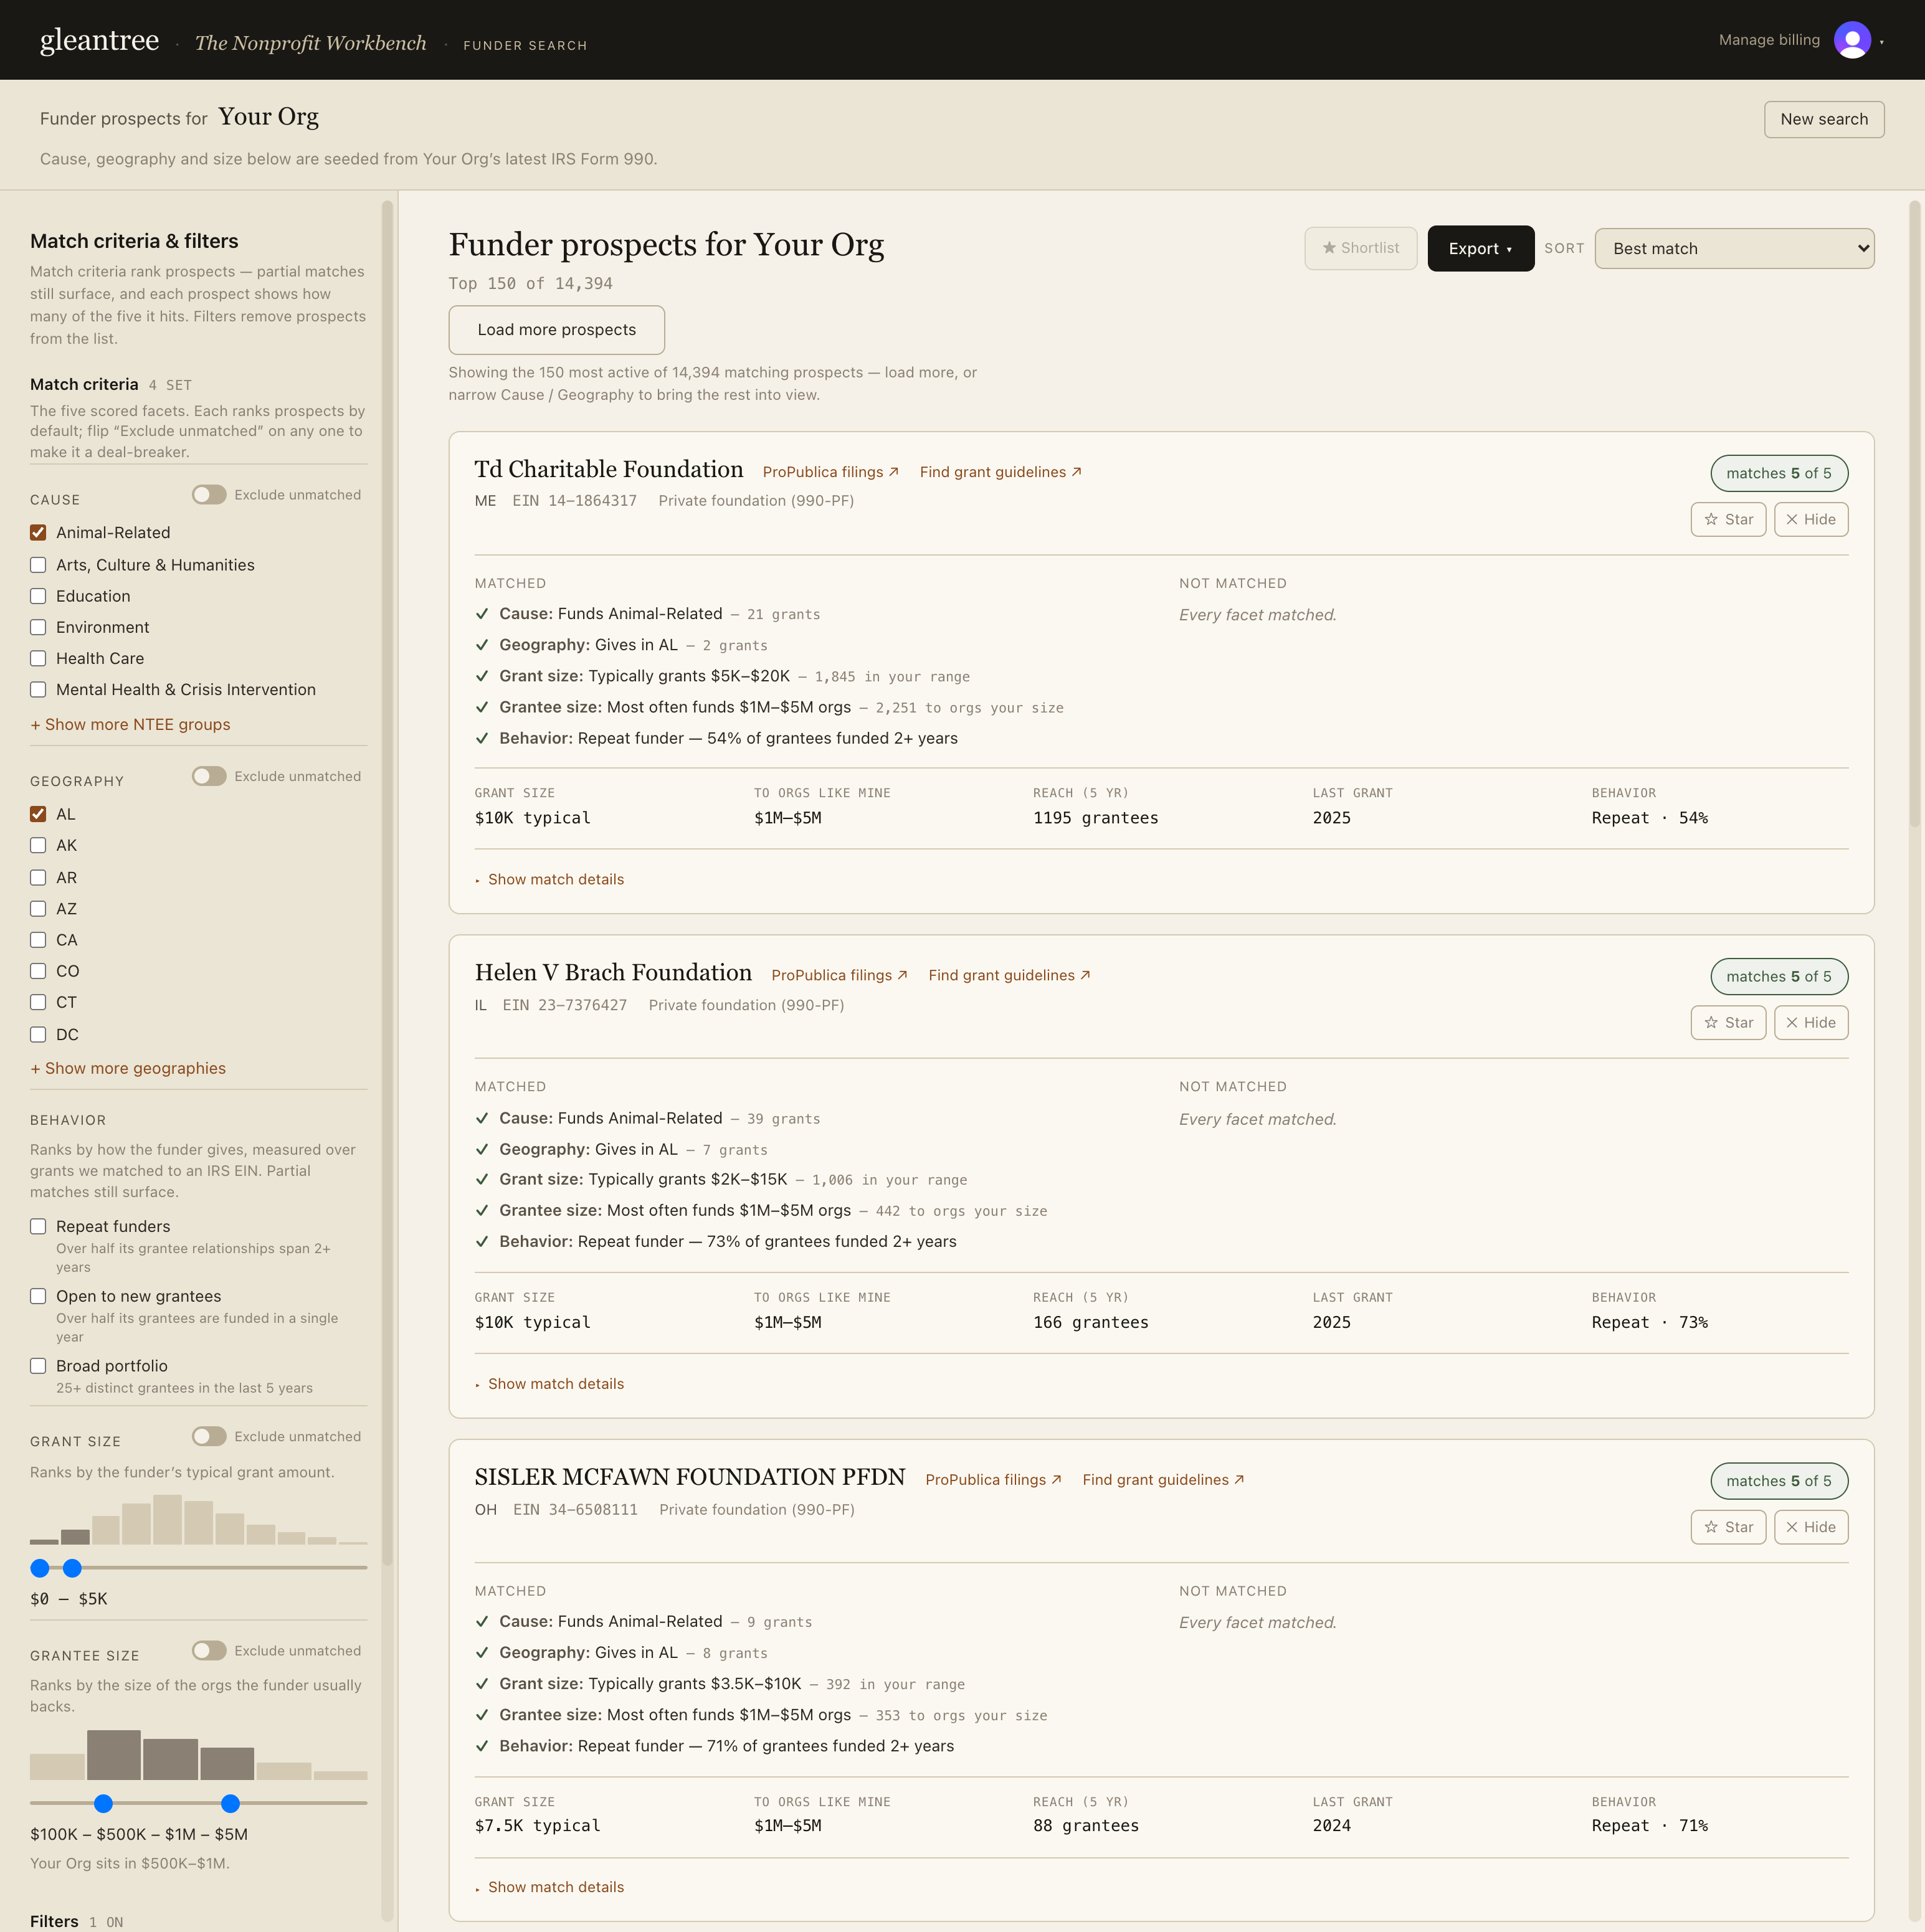Open ProPublica filings for Helen V Brach

tap(839, 975)
